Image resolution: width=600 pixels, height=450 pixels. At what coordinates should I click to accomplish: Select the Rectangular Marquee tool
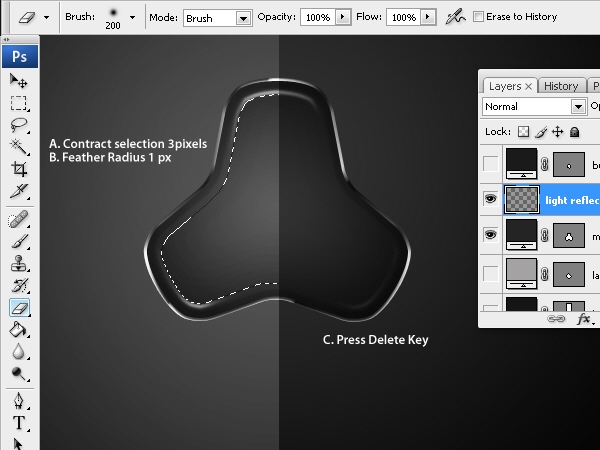click(18, 102)
